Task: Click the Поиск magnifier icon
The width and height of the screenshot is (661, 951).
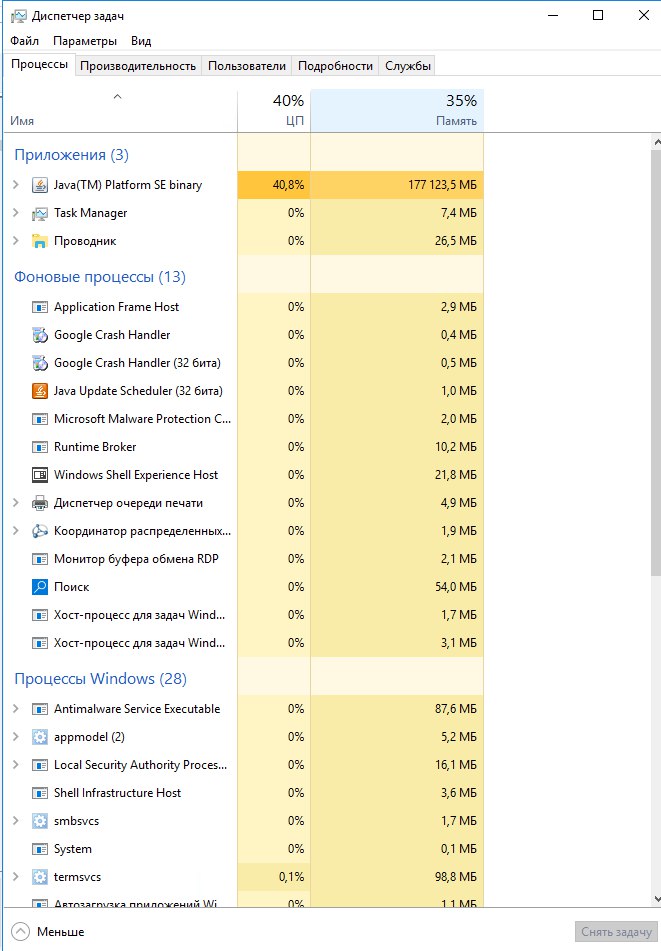Action: pyautogui.click(x=39, y=586)
